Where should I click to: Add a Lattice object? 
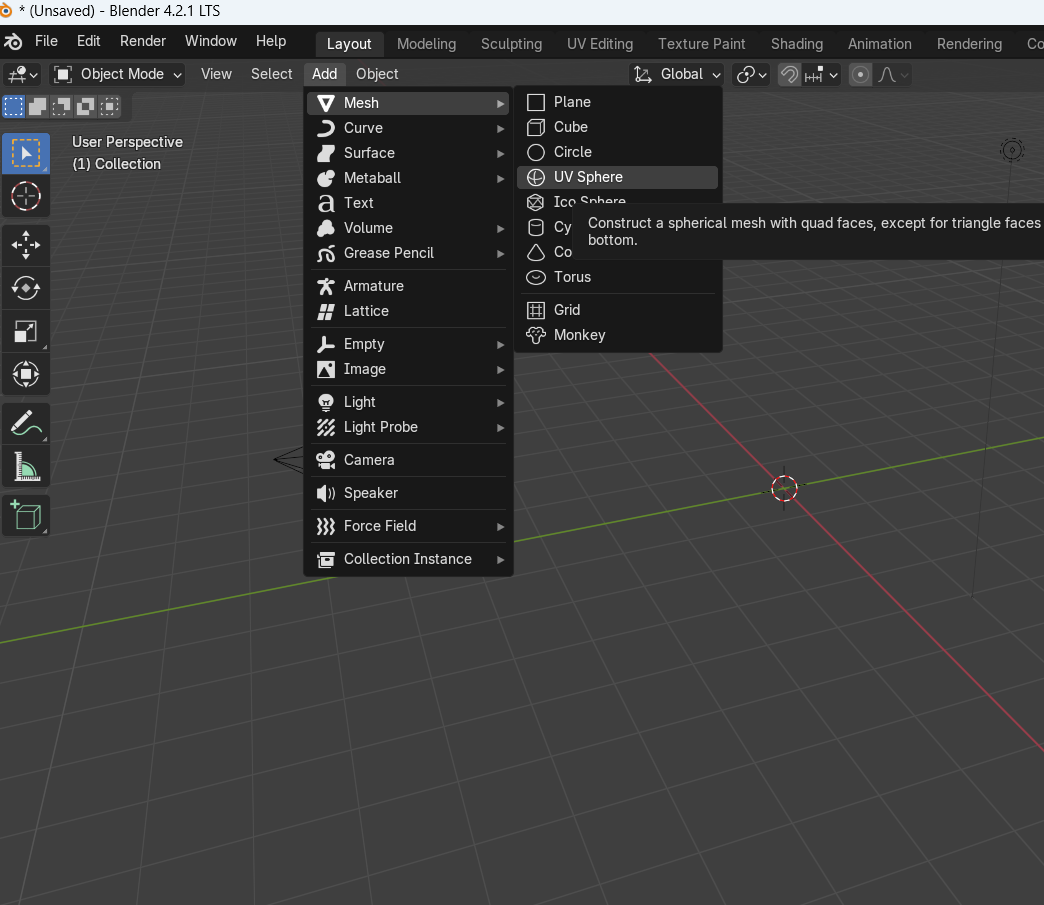[x=408, y=311]
